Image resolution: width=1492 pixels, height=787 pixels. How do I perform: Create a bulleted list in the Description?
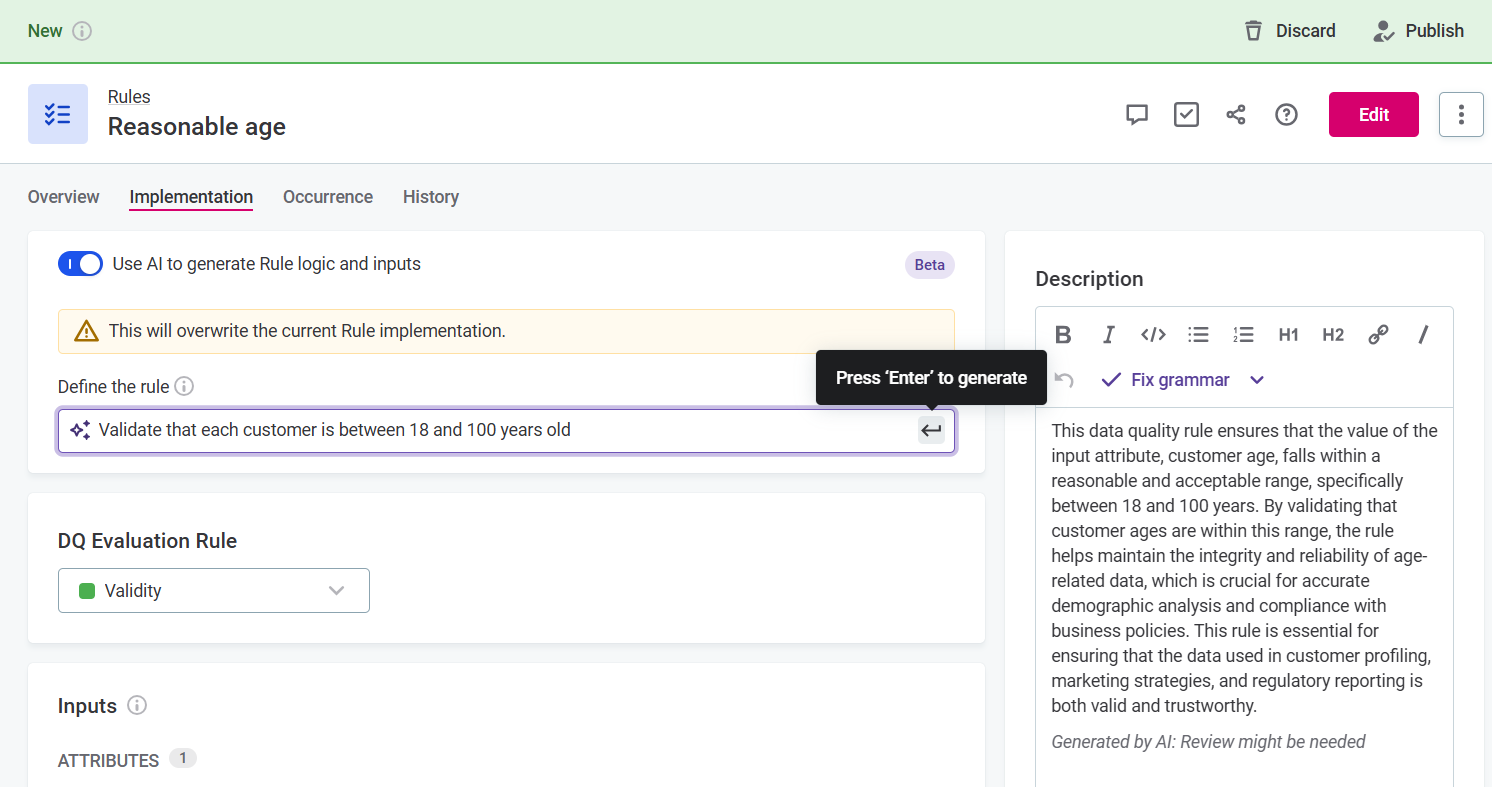click(x=1198, y=334)
